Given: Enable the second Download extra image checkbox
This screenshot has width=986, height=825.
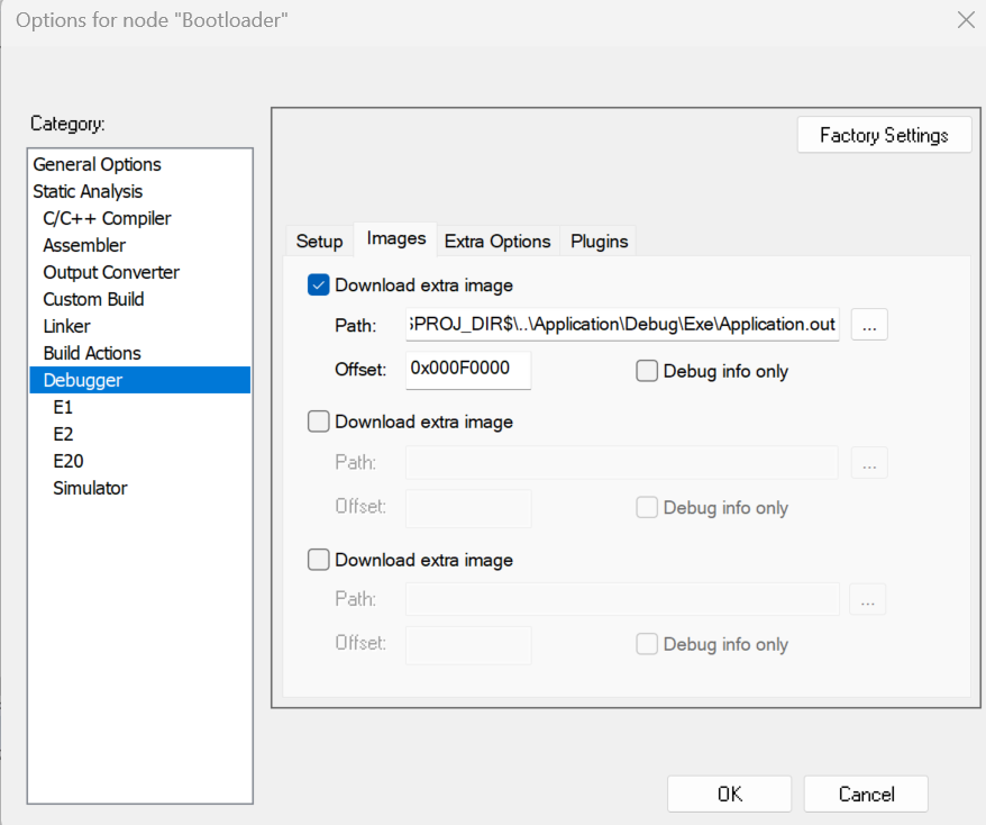Looking at the screenshot, I should [x=318, y=422].
